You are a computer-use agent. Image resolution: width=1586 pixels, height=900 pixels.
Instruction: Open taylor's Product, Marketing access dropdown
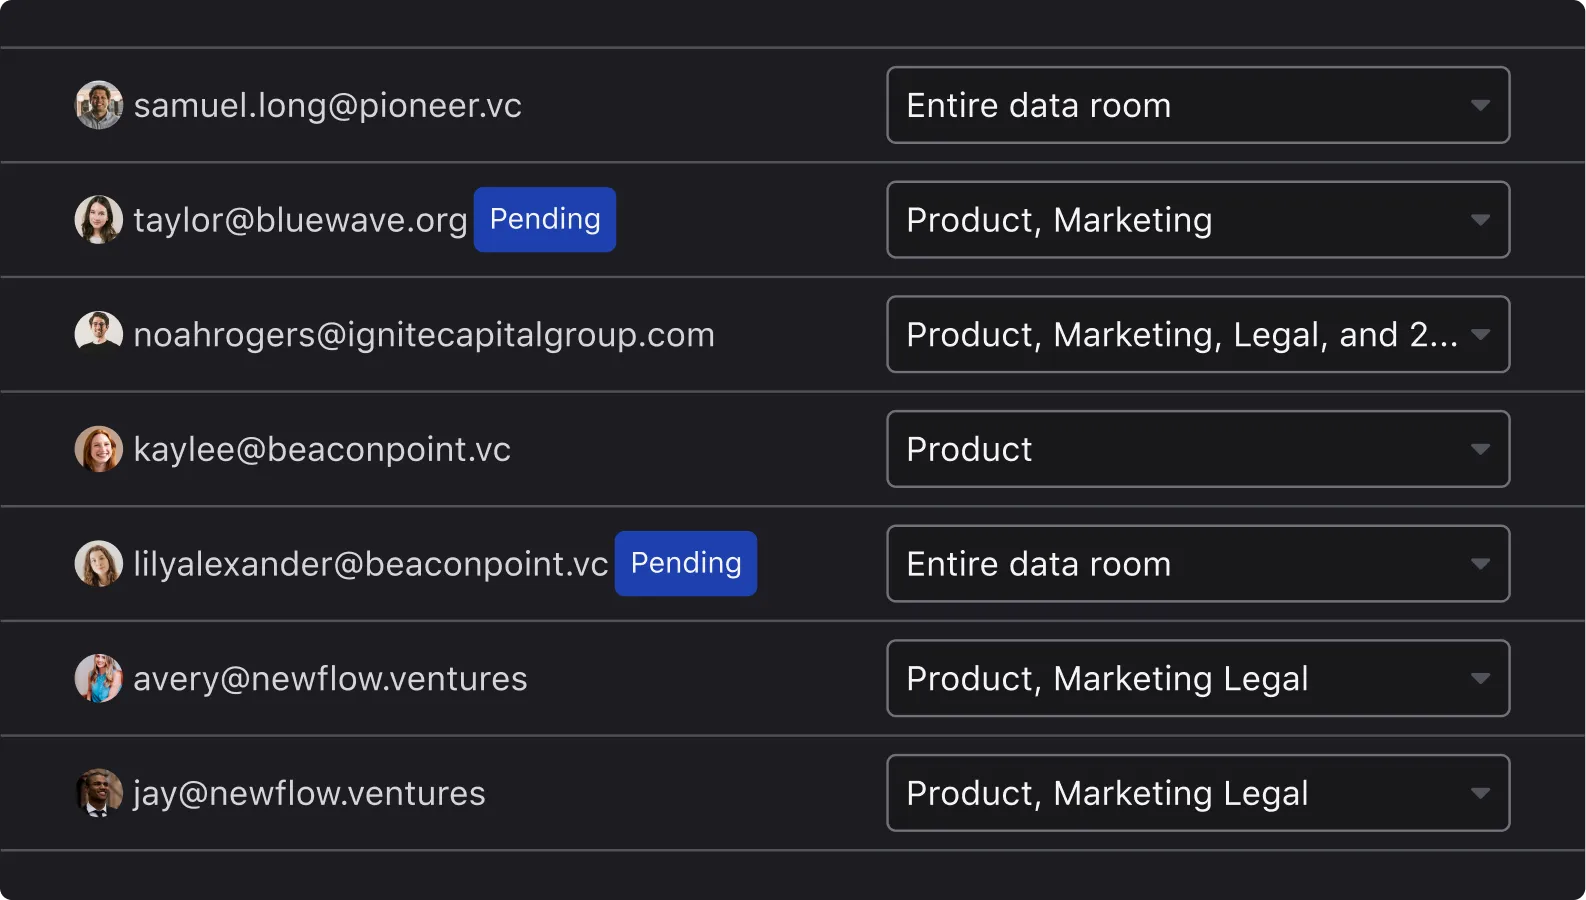pos(1197,220)
